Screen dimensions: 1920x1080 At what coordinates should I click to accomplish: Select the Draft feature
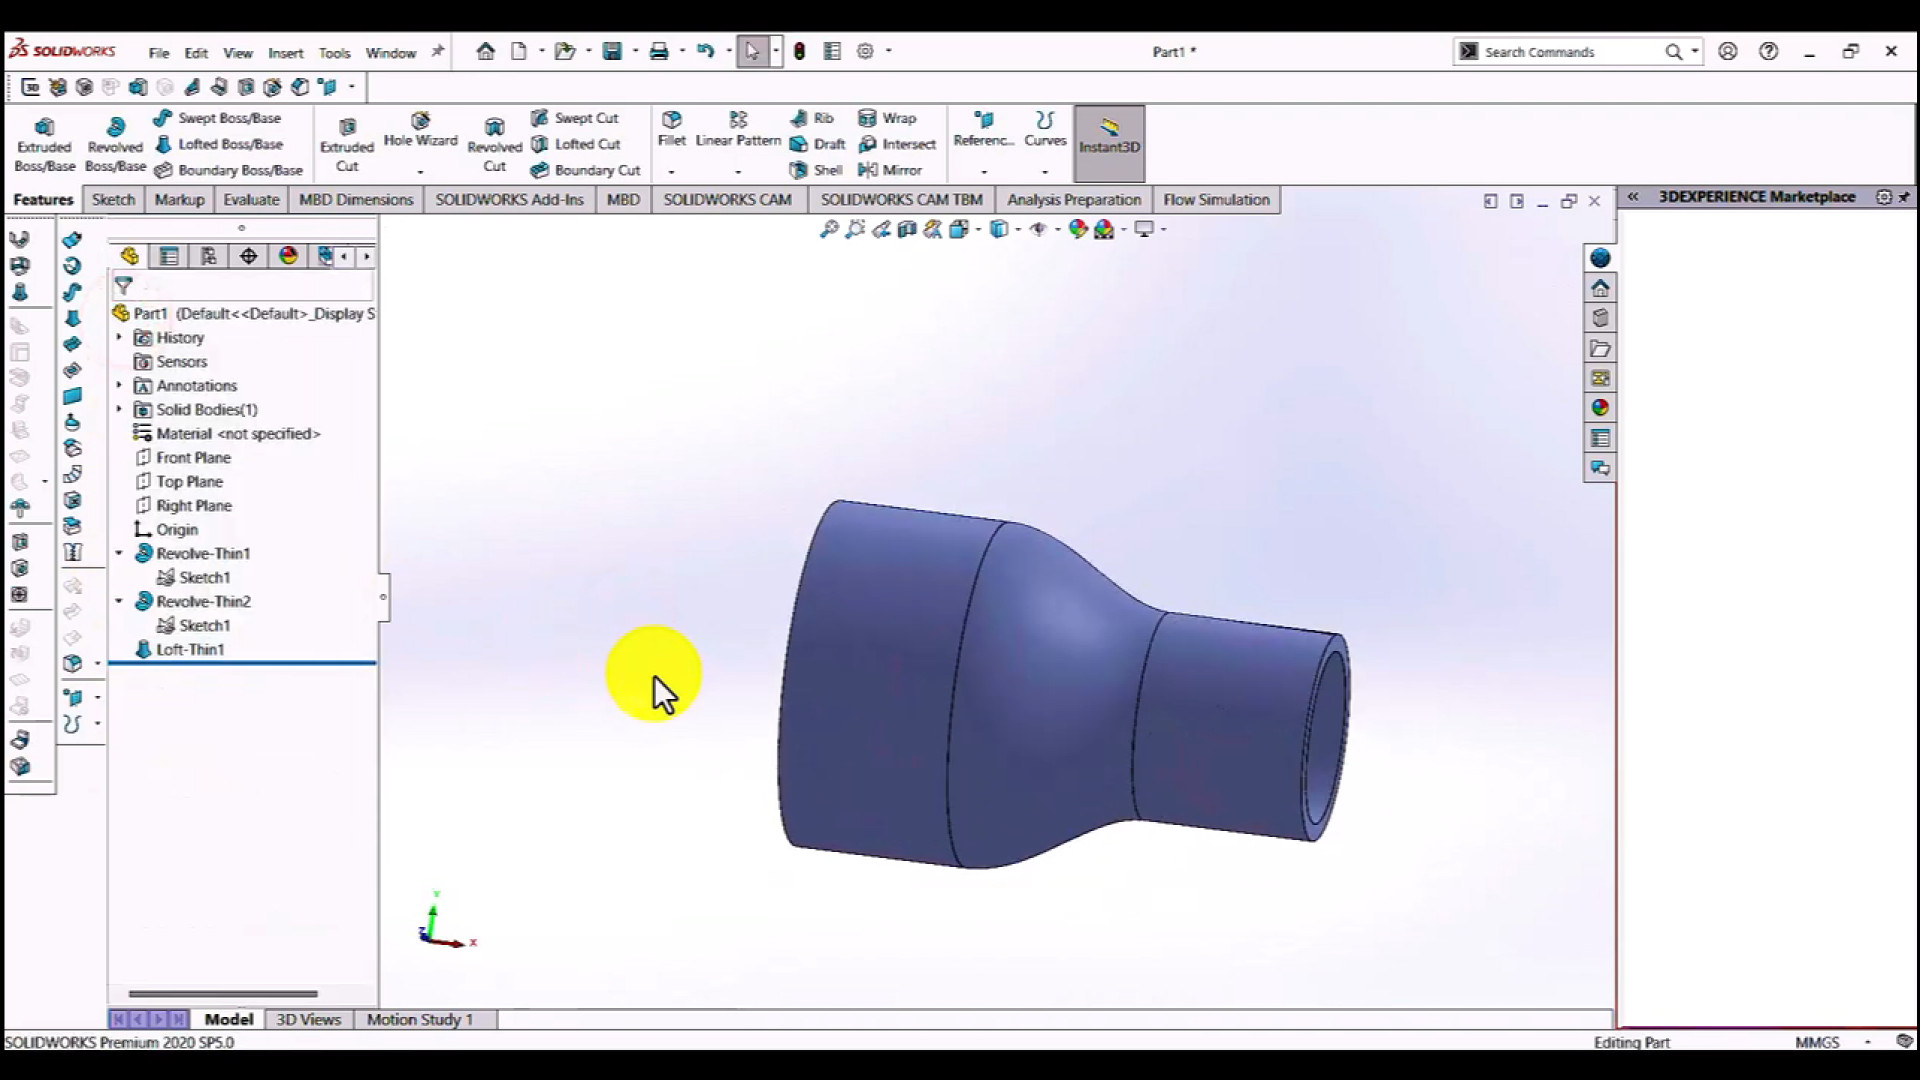pos(818,144)
